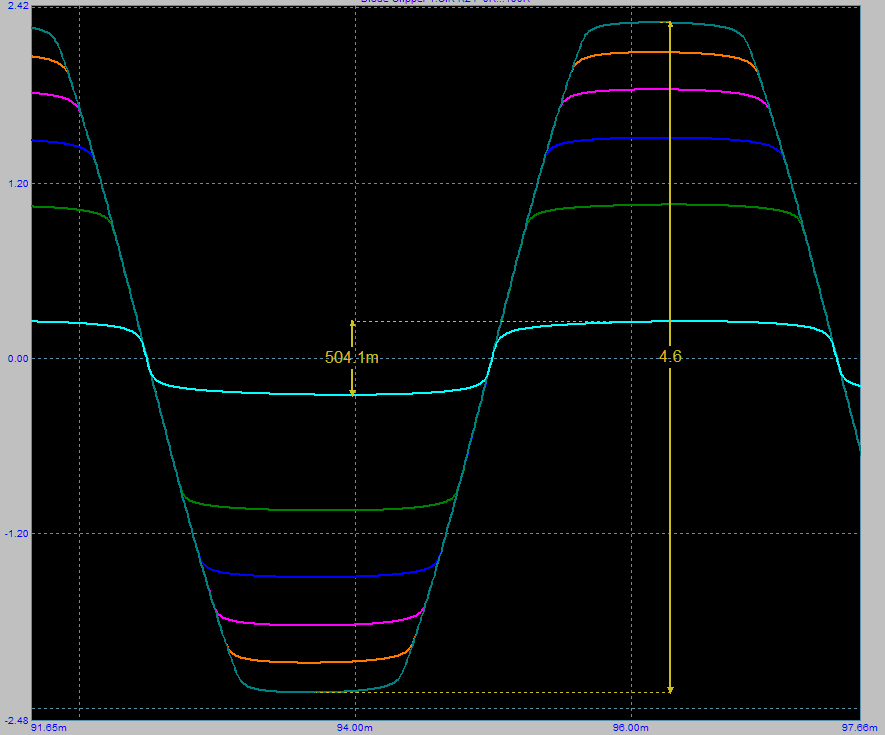Click the 1.20 y-axis tick label
The height and width of the screenshot is (735, 885).
tap(18, 184)
